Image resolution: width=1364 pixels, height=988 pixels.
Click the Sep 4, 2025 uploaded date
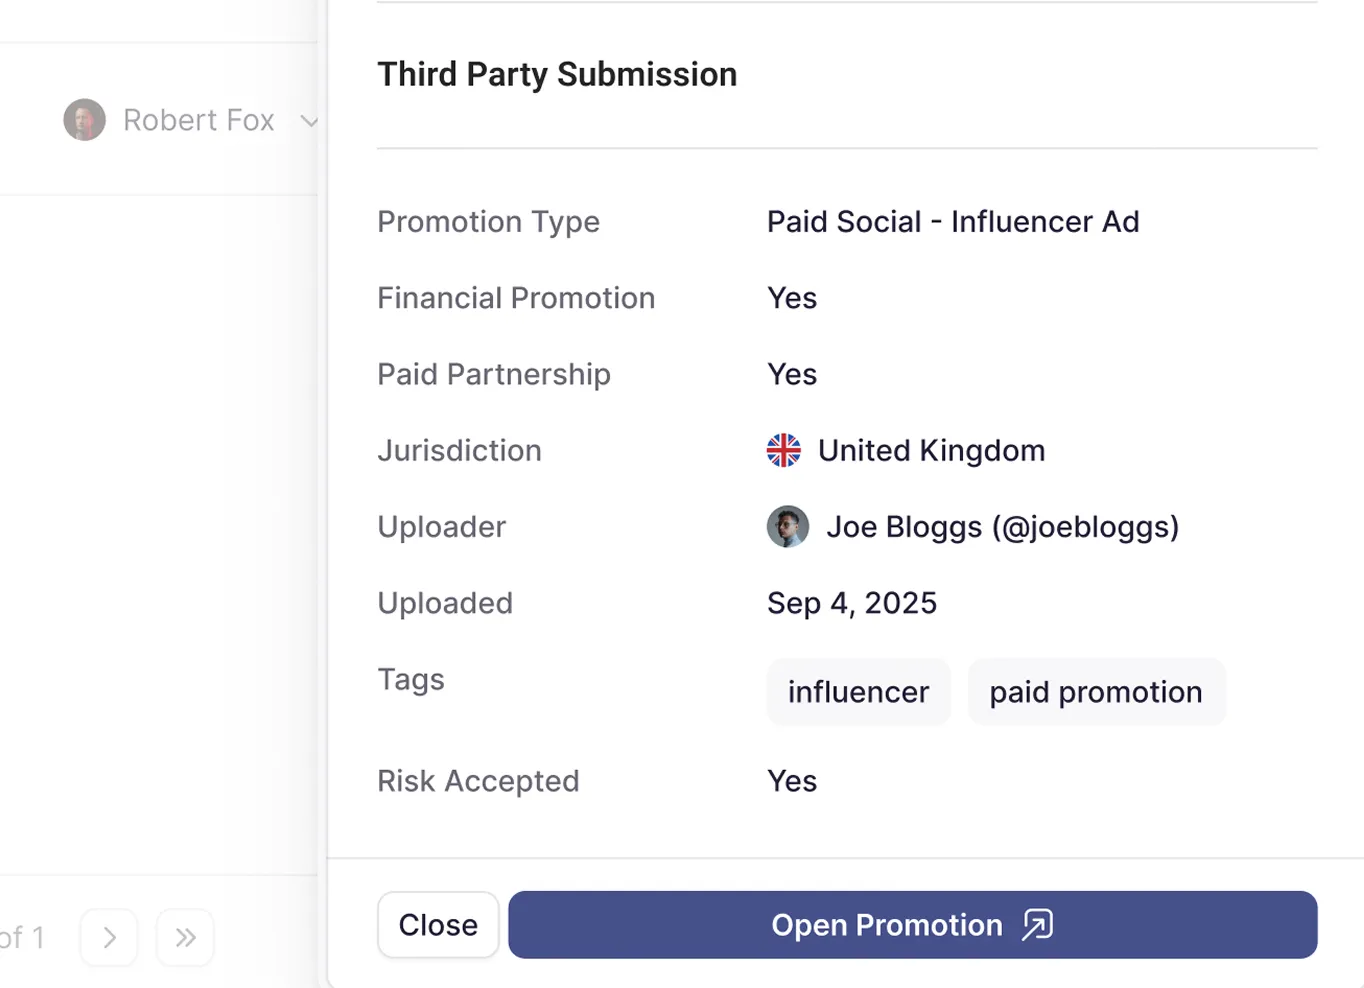pos(852,603)
